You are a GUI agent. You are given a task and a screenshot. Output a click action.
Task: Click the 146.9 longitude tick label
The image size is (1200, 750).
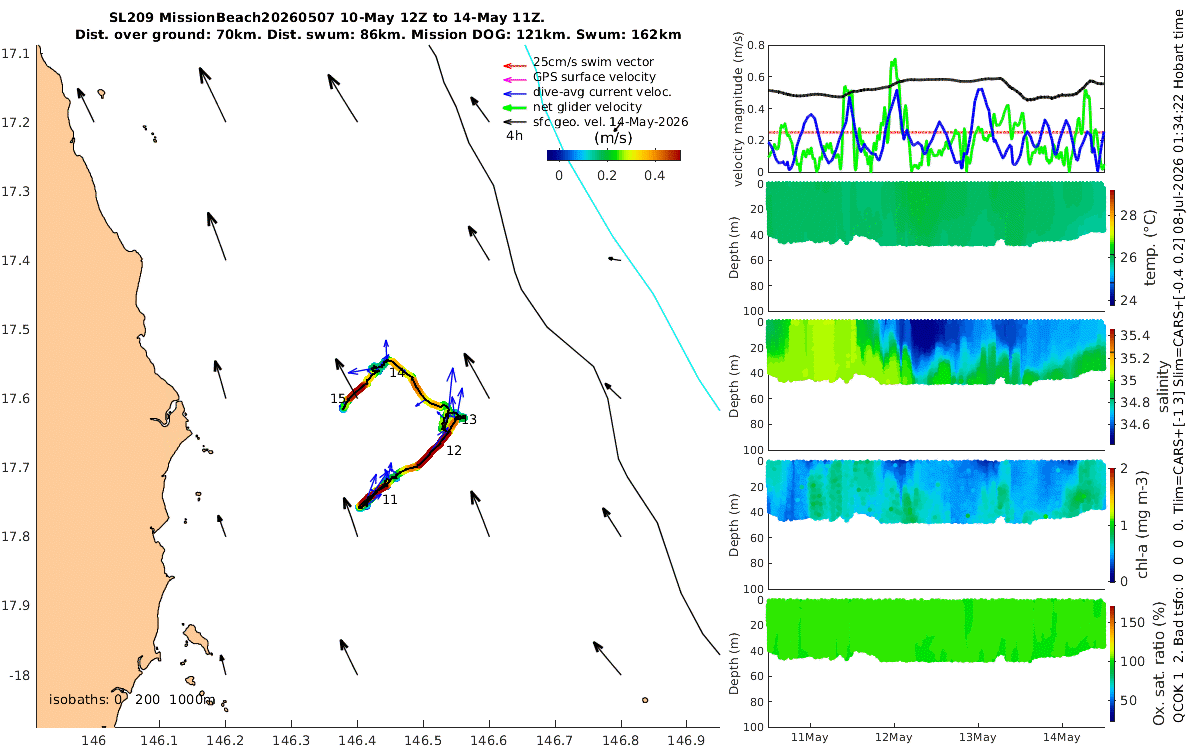pyautogui.click(x=686, y=741)
